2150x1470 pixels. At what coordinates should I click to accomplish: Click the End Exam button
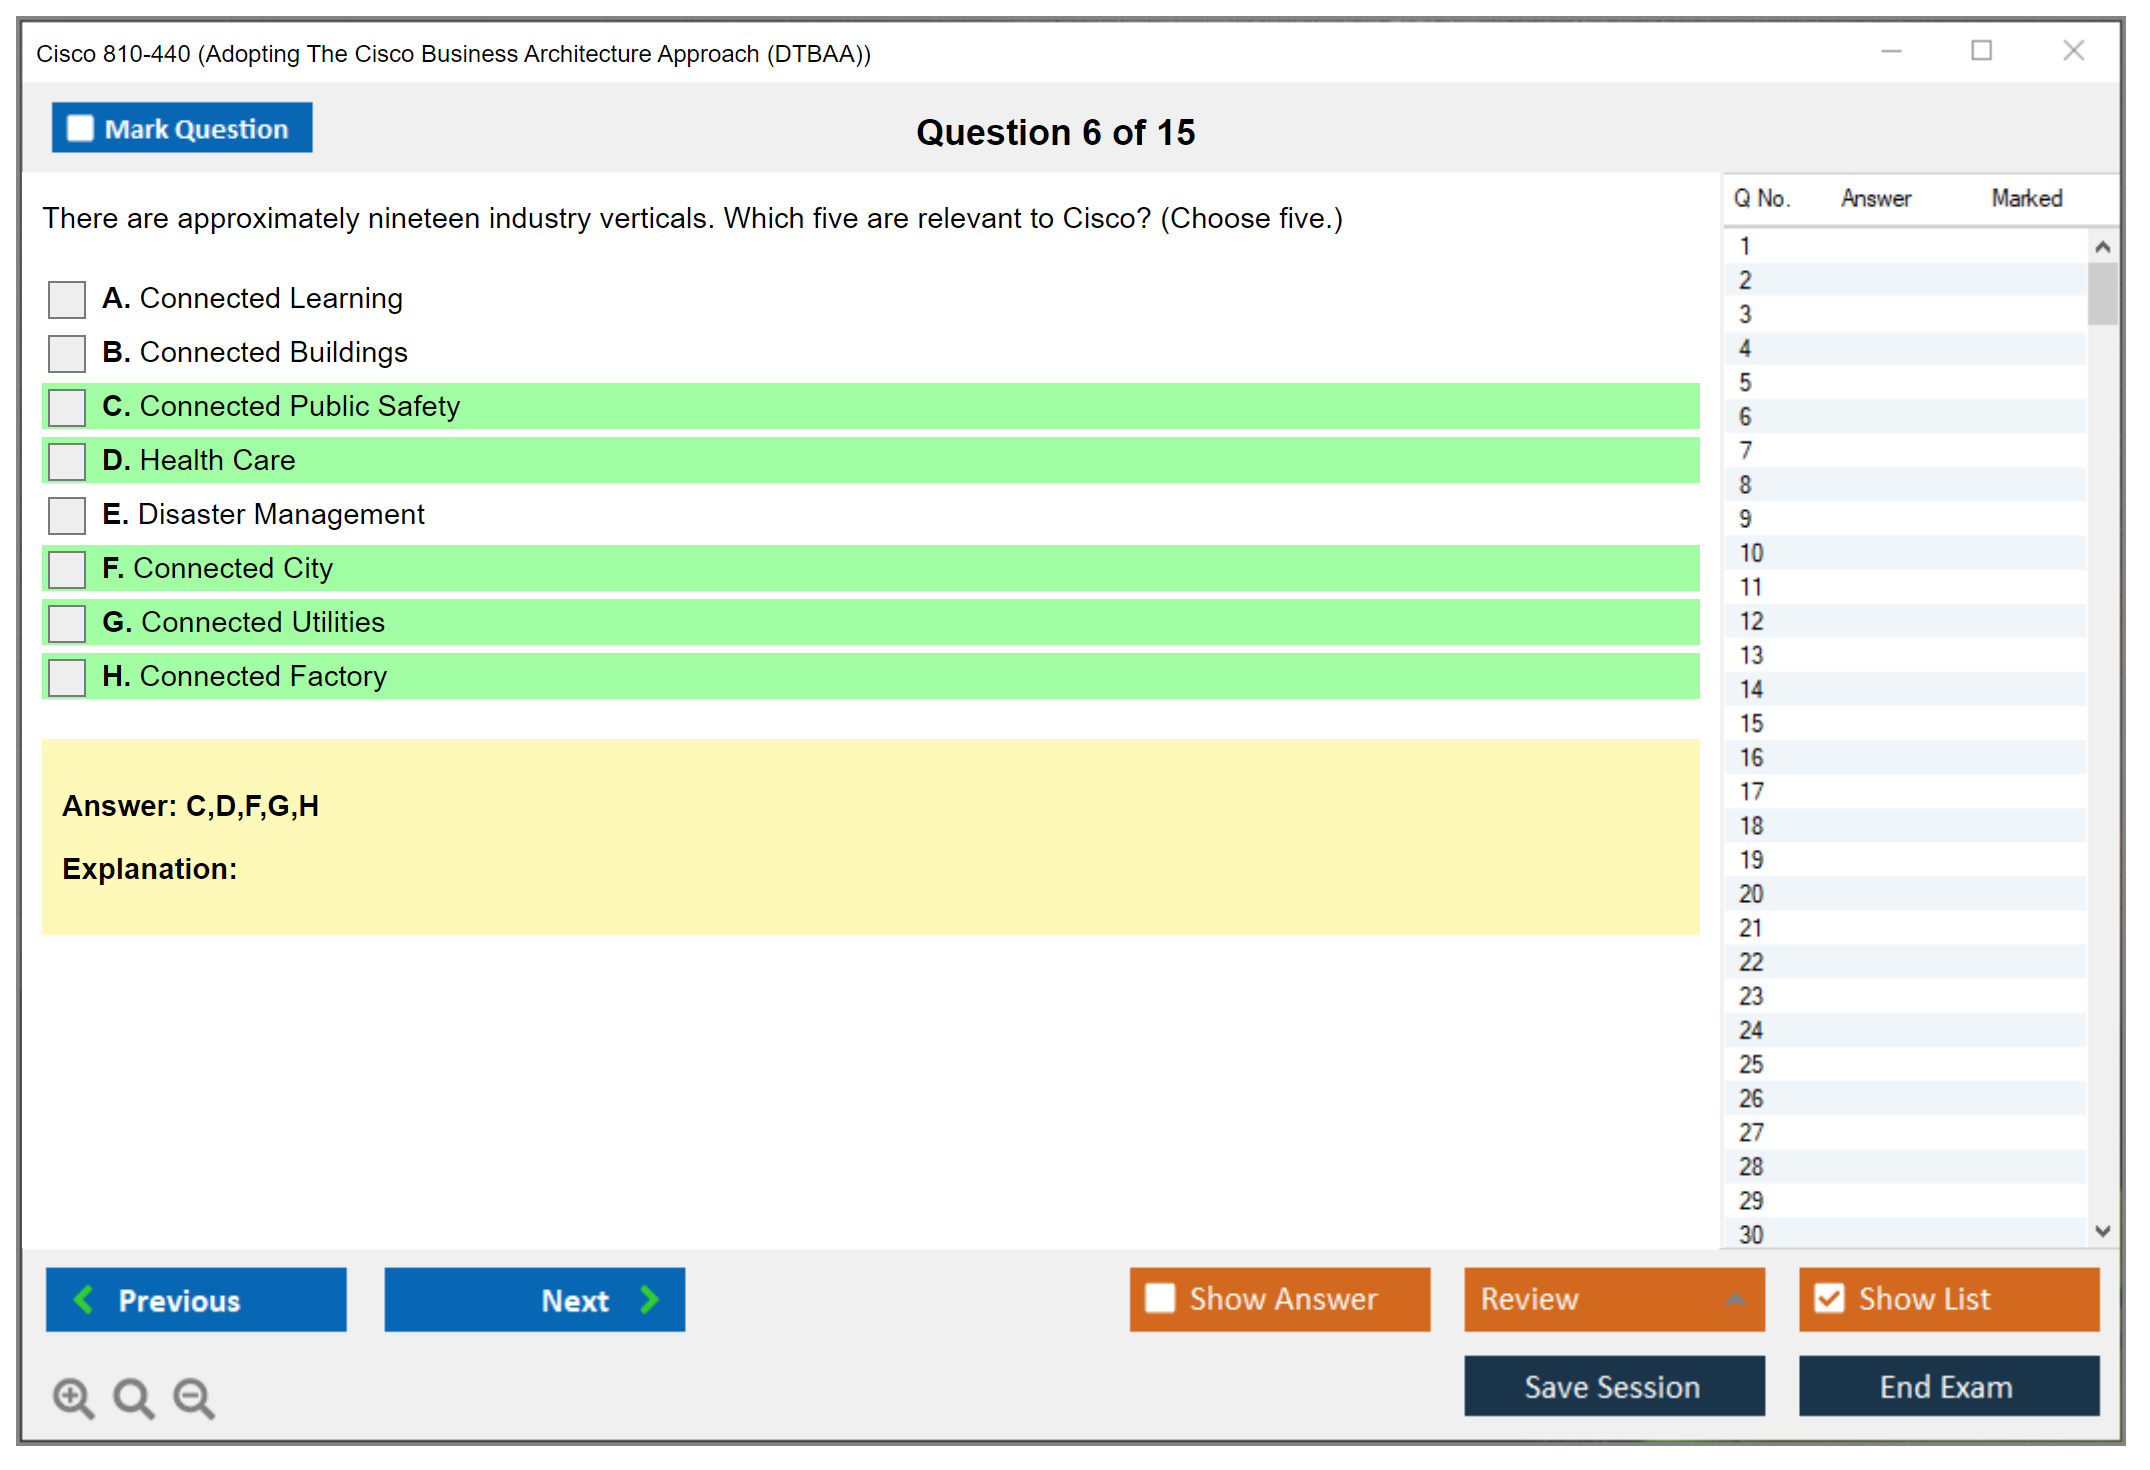[1947, 1386]
